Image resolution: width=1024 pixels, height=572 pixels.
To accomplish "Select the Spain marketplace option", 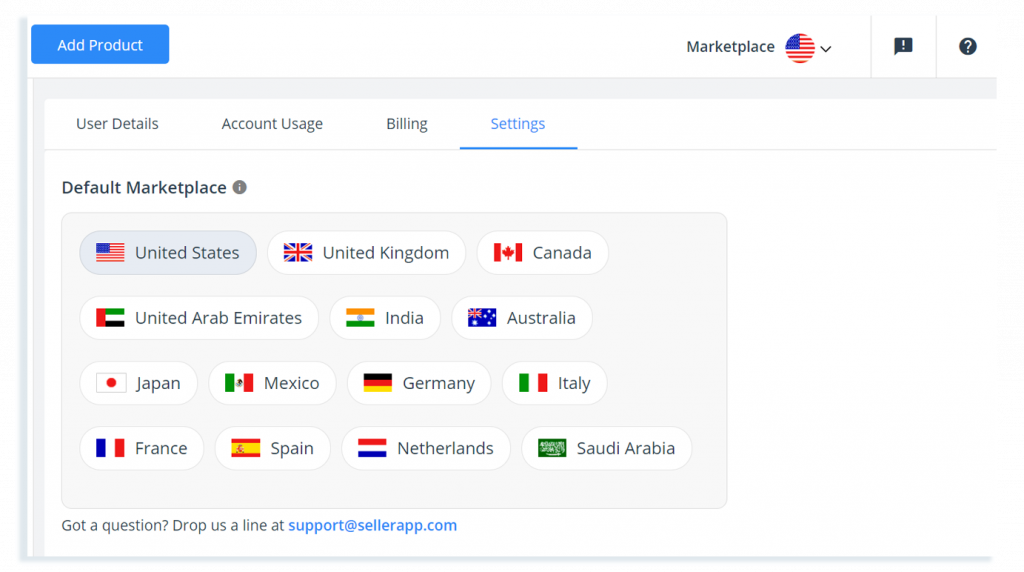I will tap(272, 449).
